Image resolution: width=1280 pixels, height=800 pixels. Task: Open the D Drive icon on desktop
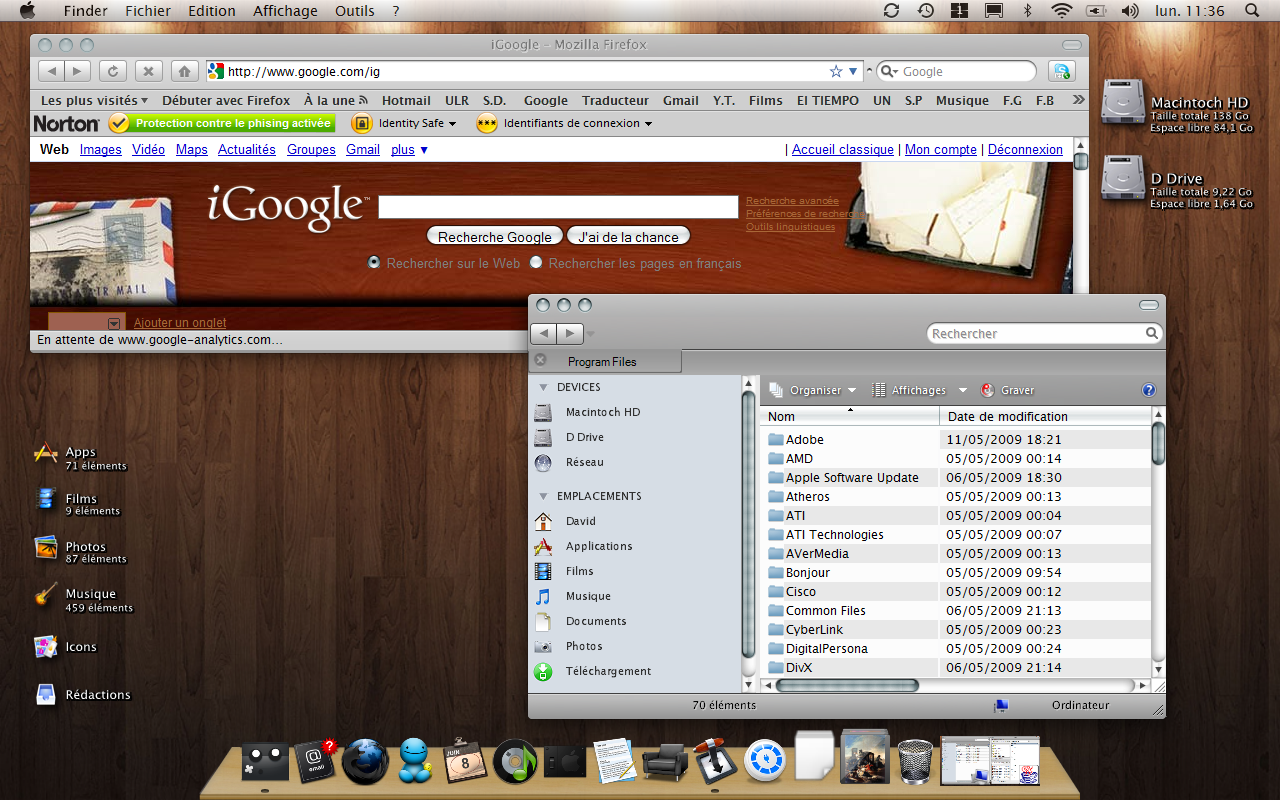(x=1122, y=177)
